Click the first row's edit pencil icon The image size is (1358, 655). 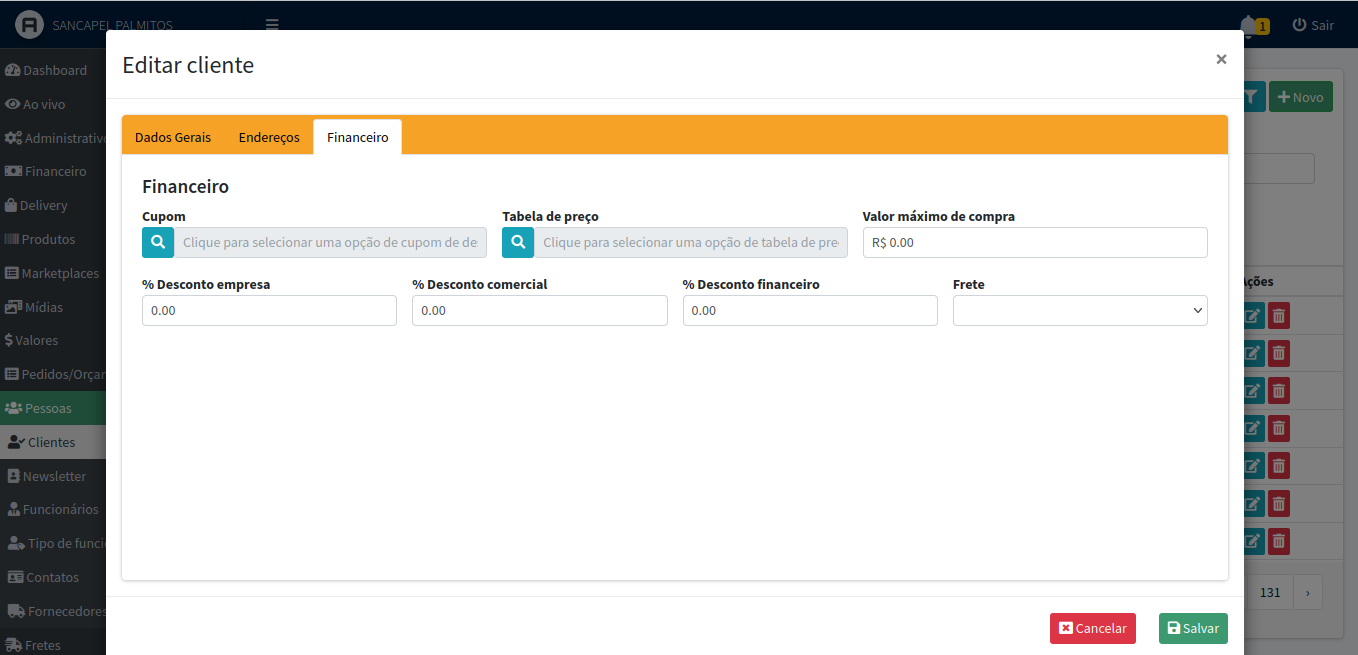pyautogui.click(x=1252, y=317)
